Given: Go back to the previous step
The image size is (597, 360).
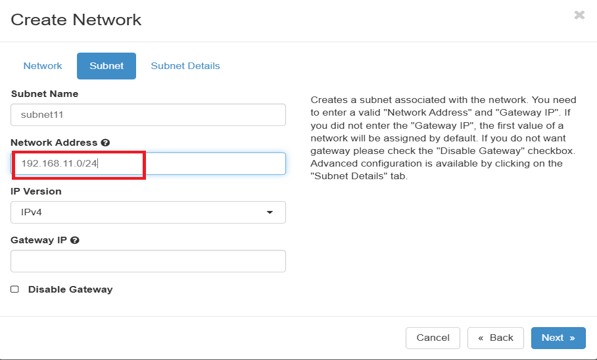Looking at the screenshot, I should pos(496,338).
